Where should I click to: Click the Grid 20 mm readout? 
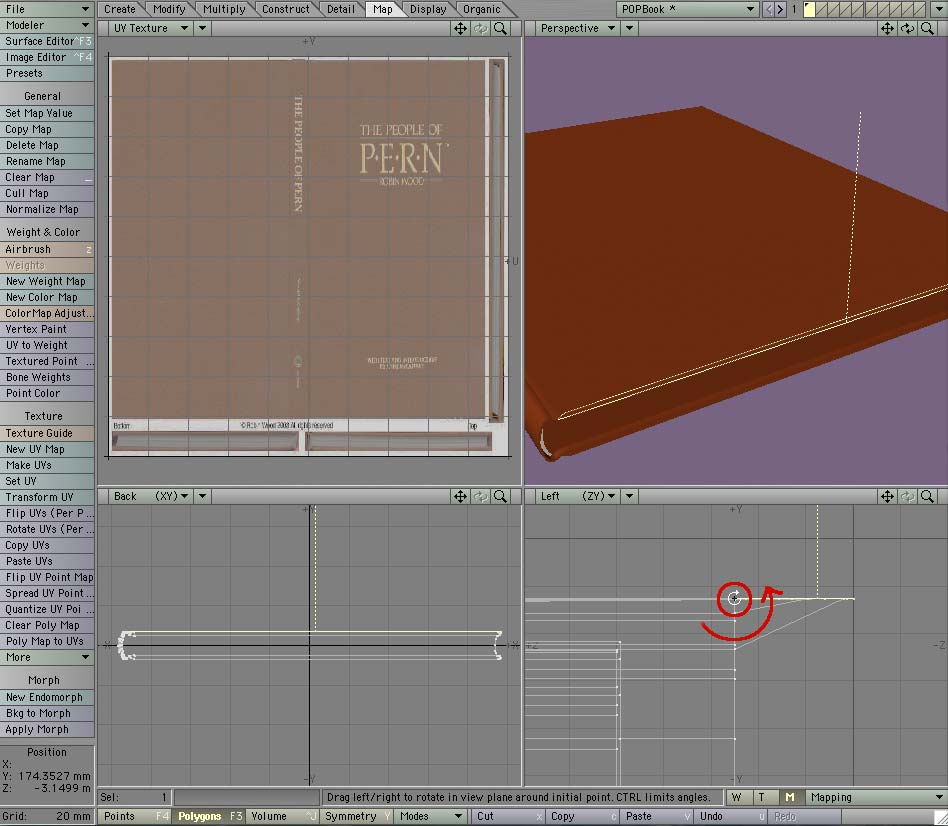pos(47,816)
